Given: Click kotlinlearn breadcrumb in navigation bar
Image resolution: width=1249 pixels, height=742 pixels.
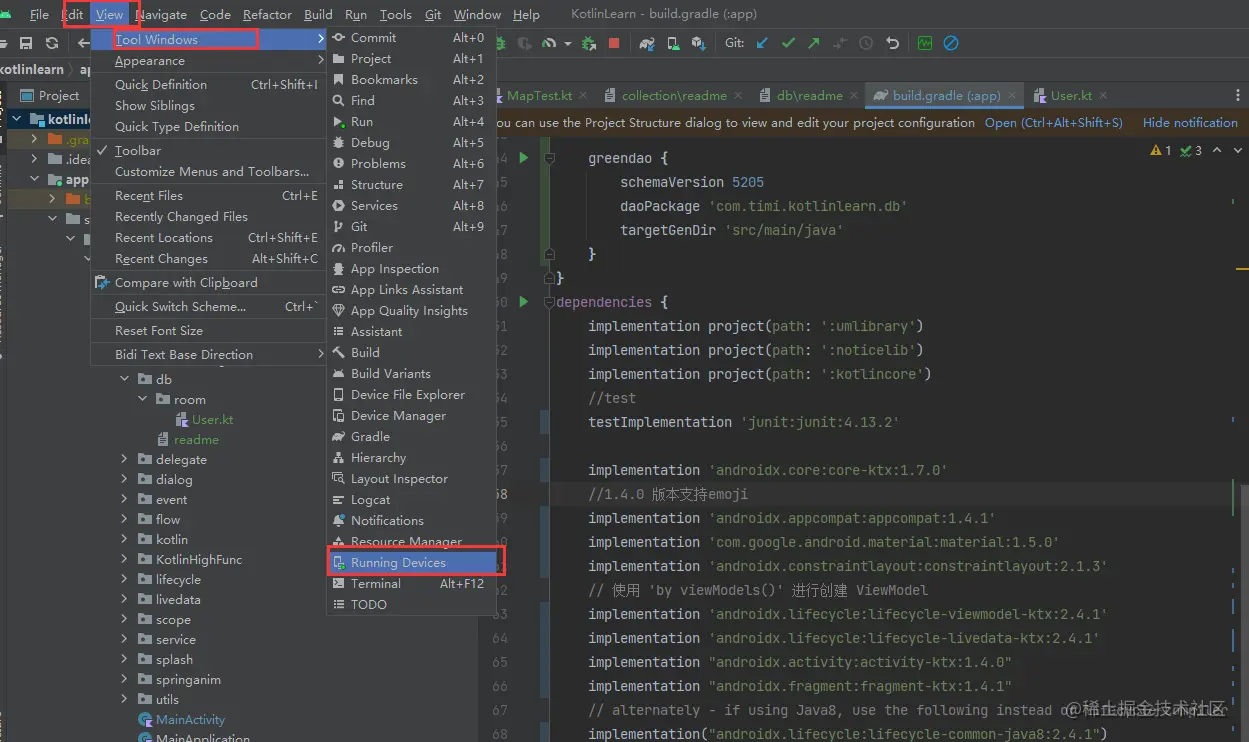Looking at the screenshot, I should (32, 70).
